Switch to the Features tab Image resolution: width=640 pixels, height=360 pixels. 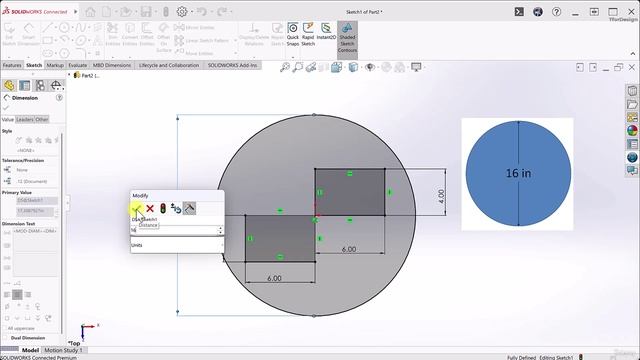click(12, 65)
